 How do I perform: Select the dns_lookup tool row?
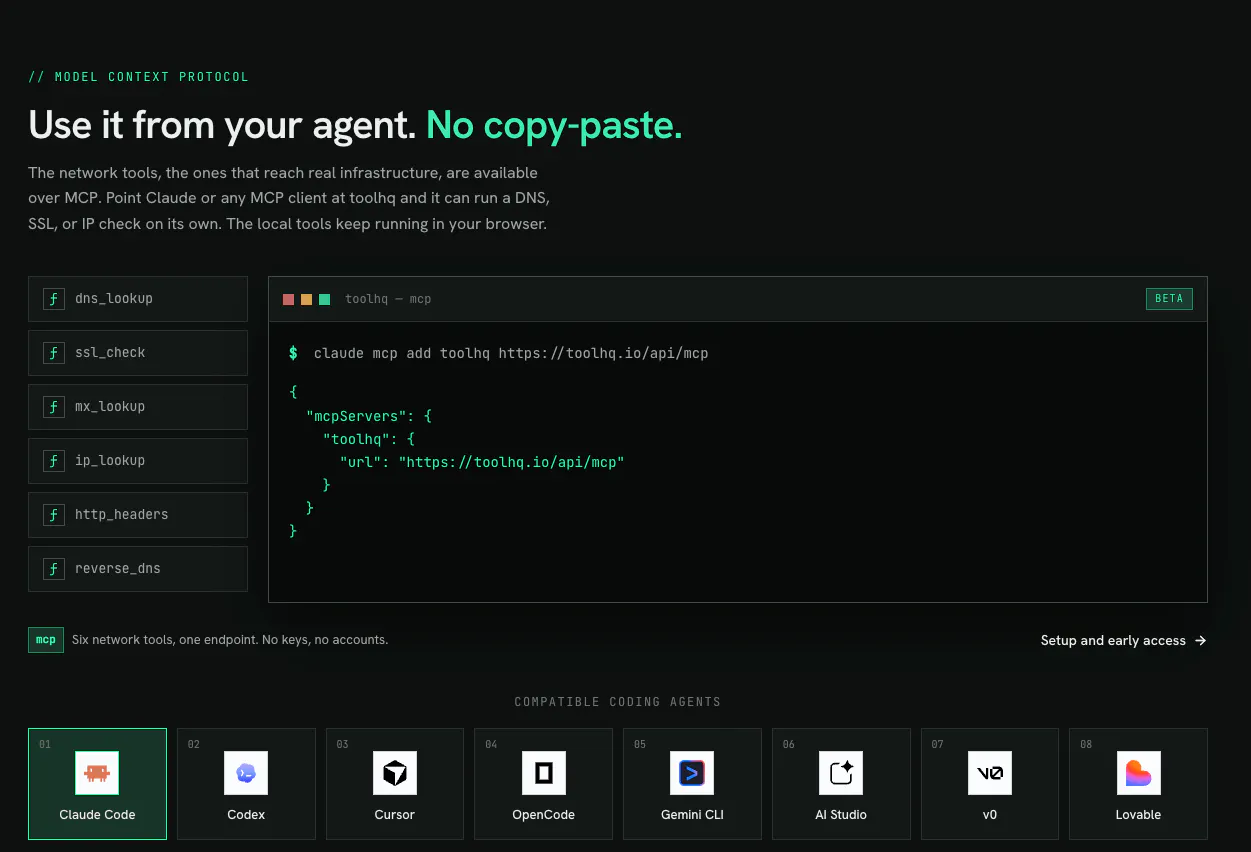click(138, 299)
